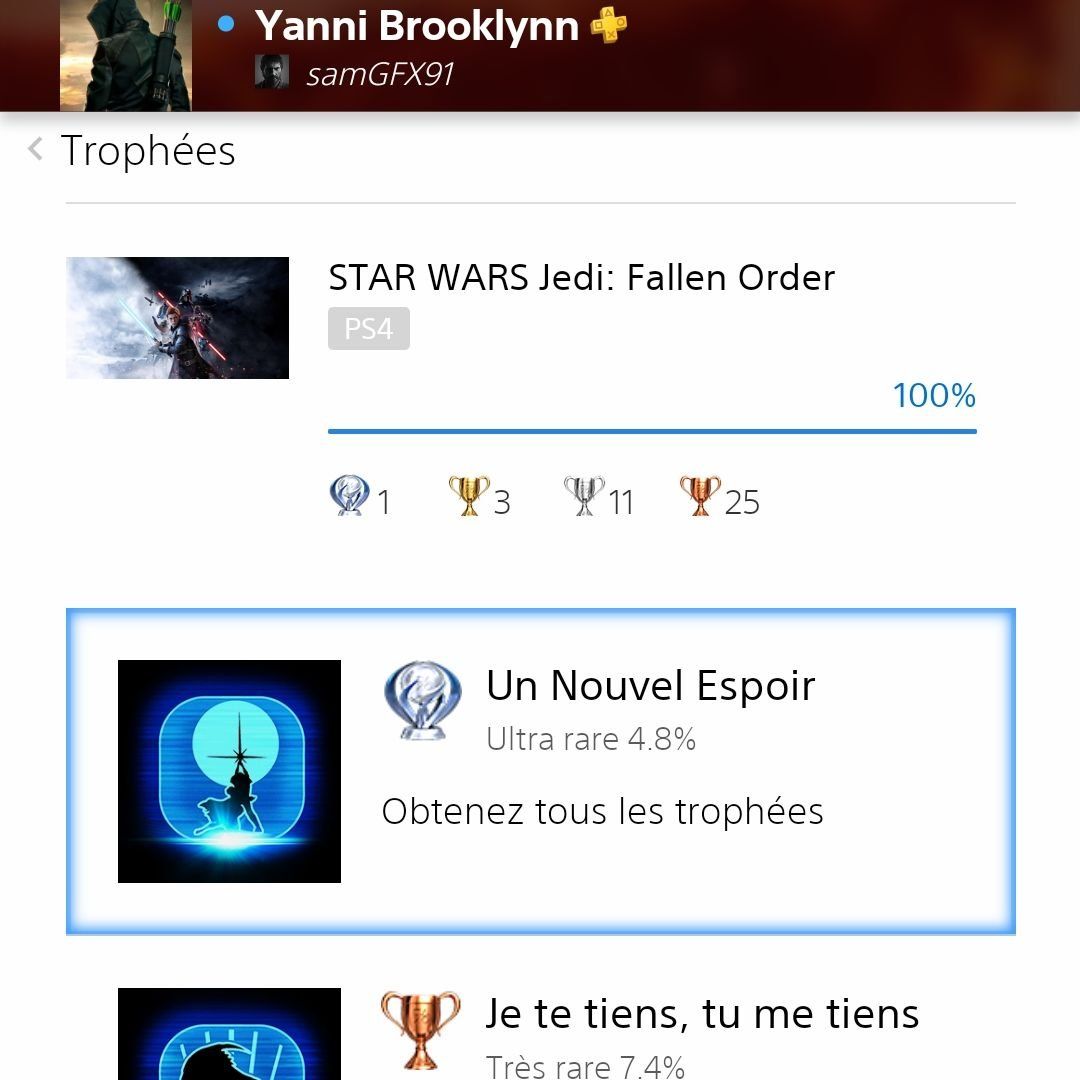Click platinum trophy icon beside Un Nouvel Espoir
This screenshot has height=1080, width=1080.
(x=422, y=701)
